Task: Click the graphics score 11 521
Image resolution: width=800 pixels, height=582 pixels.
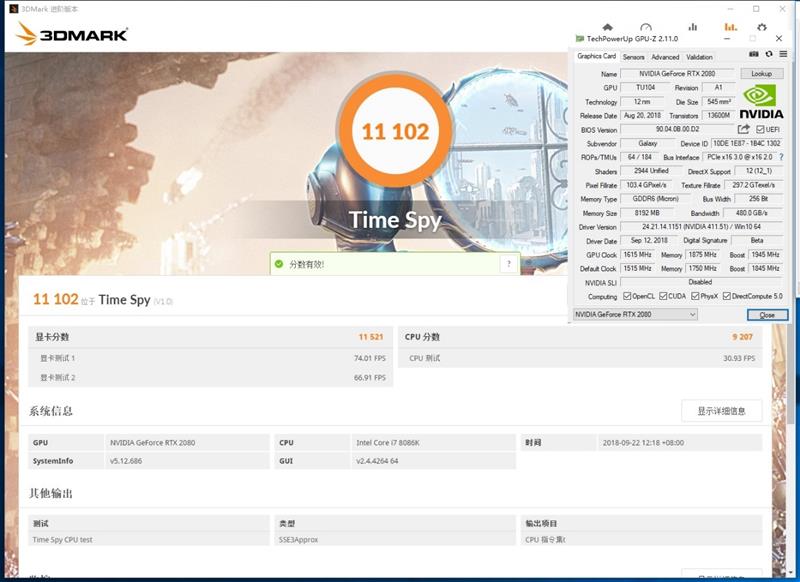Action: pyautogui.click(x=370, y=337)
